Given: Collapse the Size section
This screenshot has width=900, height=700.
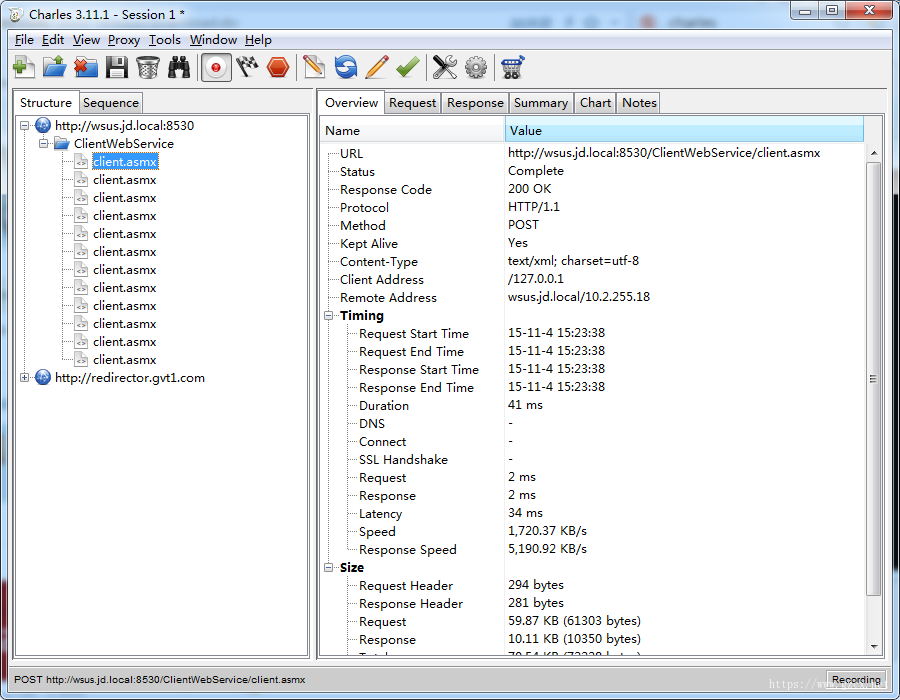Looking at the screenshot, I should coord(329,567).
